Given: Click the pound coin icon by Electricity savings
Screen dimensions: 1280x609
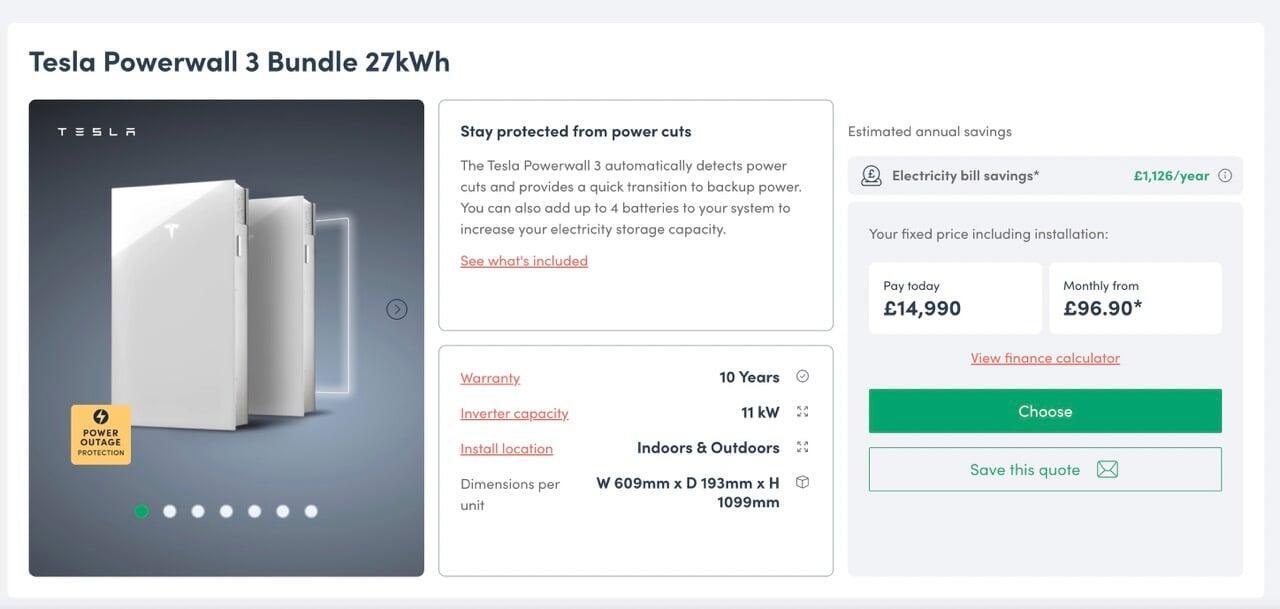Looking at the screenshot, I should [871, 176].
